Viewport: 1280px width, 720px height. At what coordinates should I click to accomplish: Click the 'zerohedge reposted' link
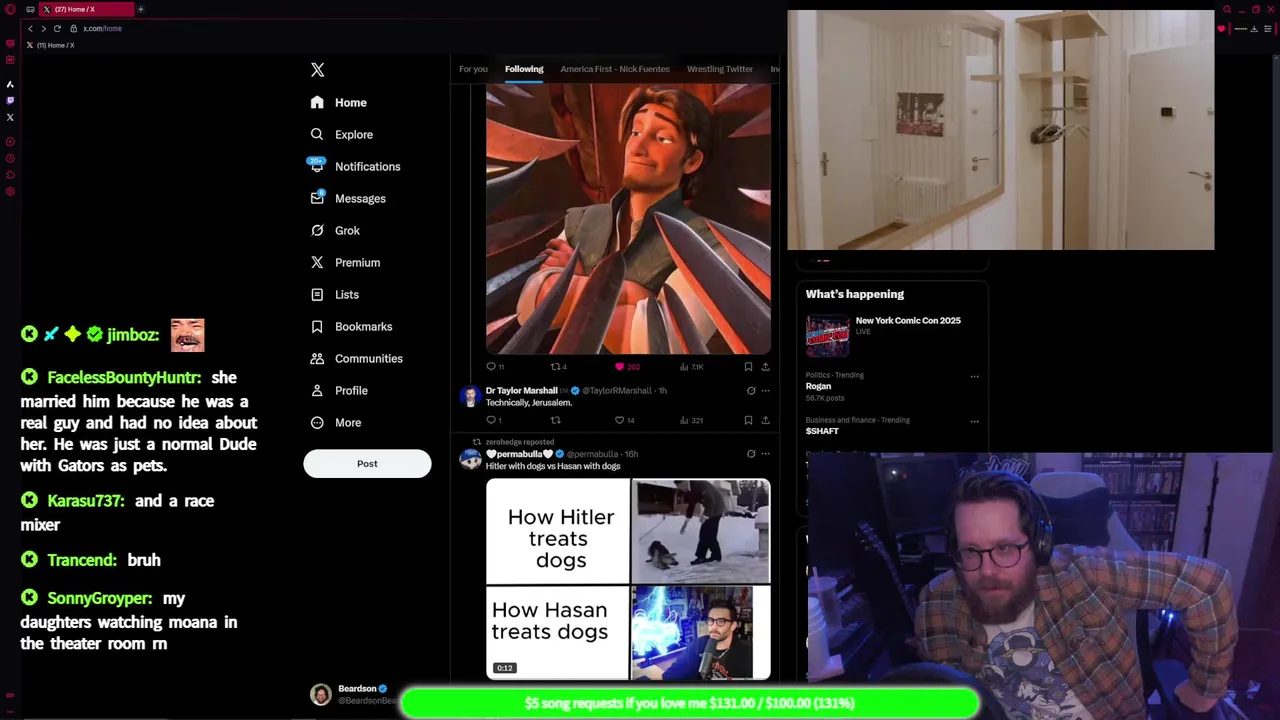(519, 442)
